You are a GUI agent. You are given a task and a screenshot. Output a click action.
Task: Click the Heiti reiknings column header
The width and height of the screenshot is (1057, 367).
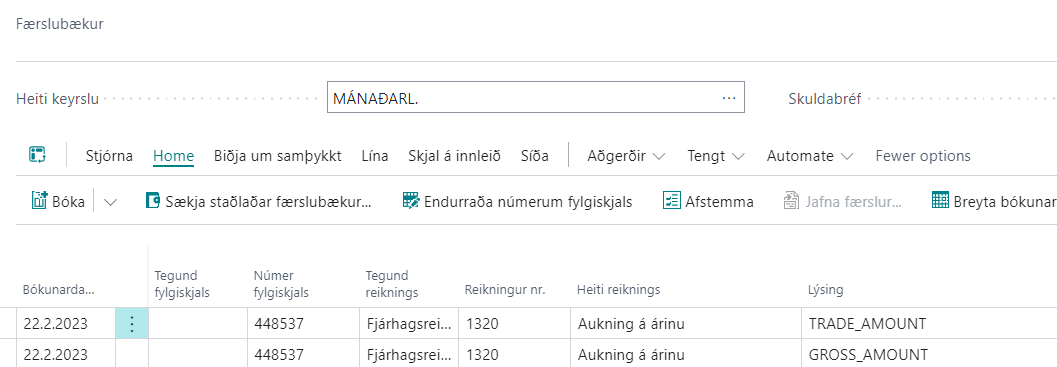tap(619, 290)
